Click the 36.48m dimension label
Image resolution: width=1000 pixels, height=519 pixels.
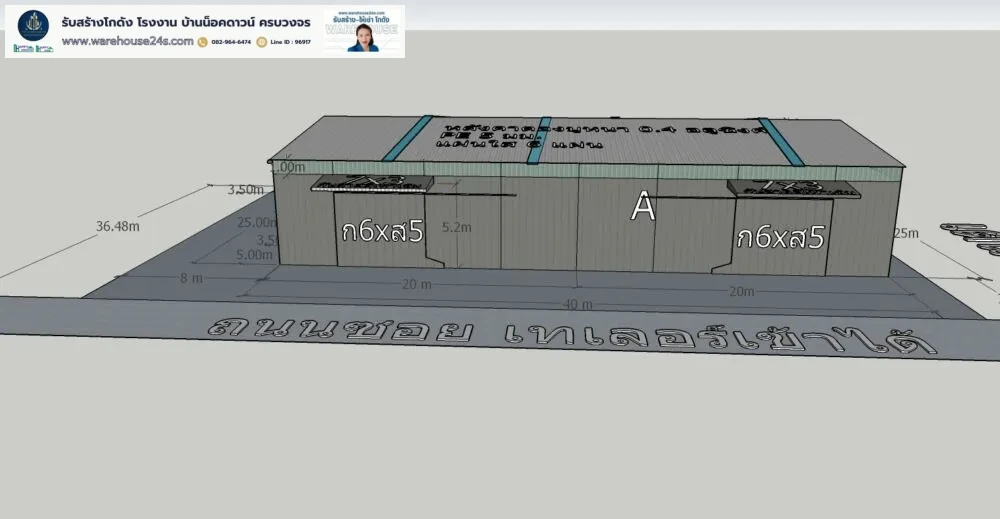click(117, 227)
